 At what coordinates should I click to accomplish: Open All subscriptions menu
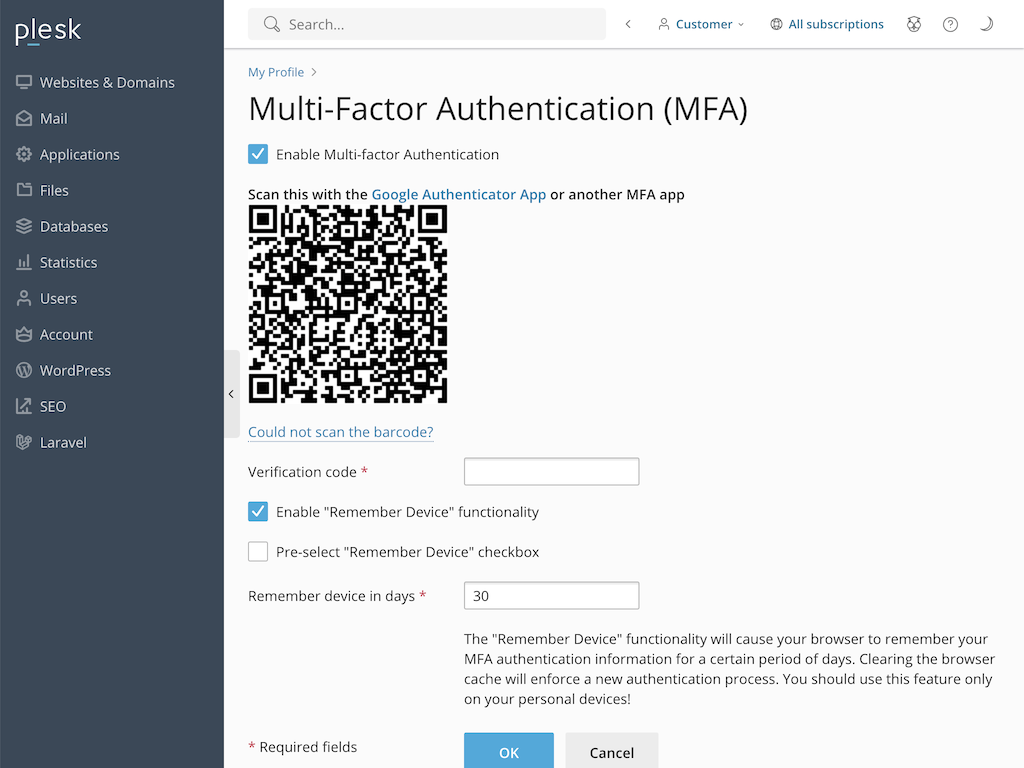[827, 24]
